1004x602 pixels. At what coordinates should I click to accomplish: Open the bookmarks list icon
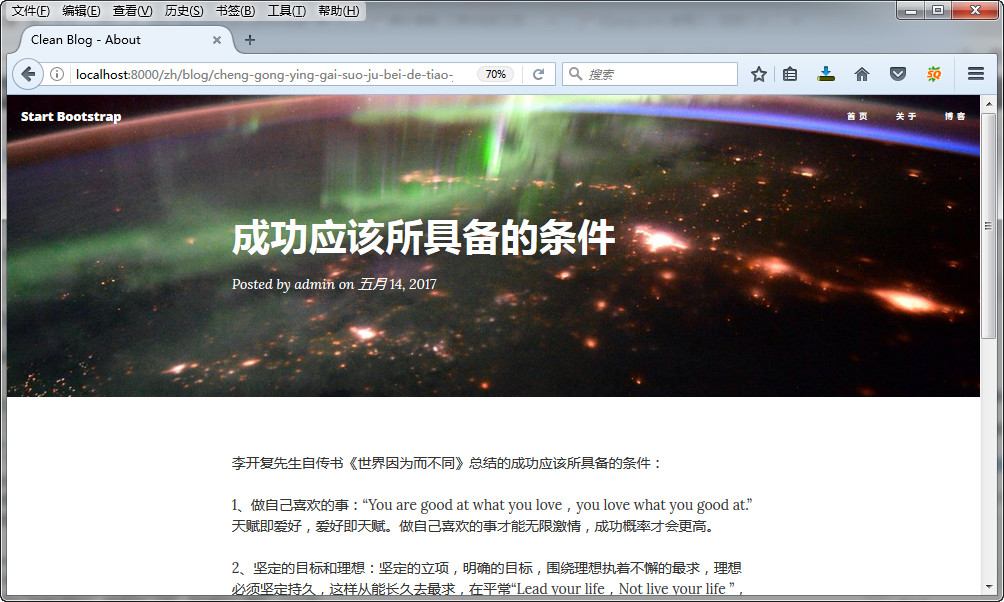point(790,74)
